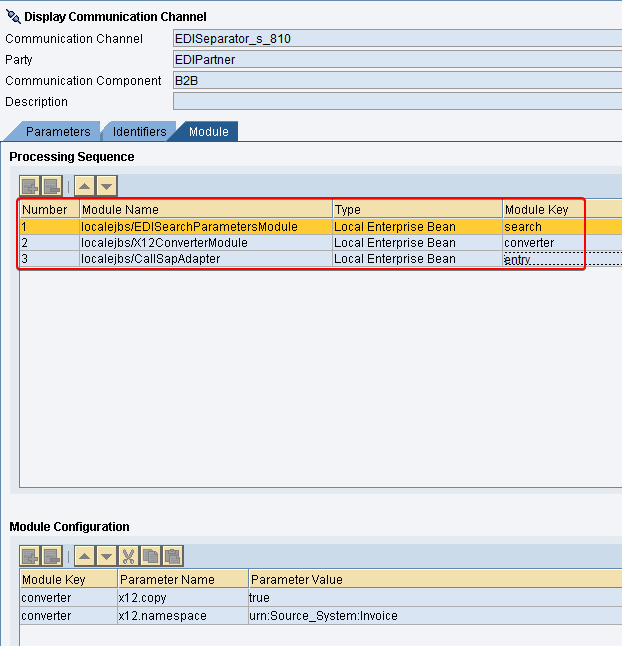The width and height of the screenshot is (622, 646).
Task: Select the Module tab
Action: point(208,131)
